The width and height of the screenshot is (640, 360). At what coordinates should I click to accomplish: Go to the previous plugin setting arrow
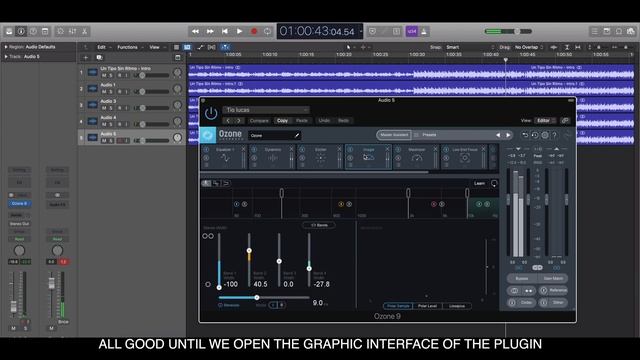click(228, 121)
